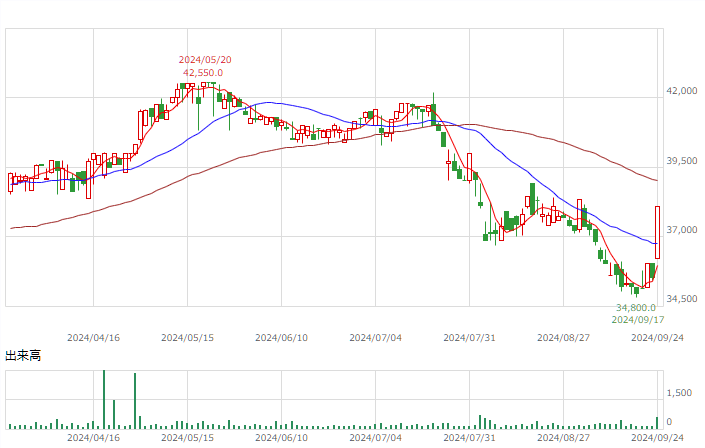Select price chart's 2024/07/04 date label
The height and width of the screenshot is (448, 705).
[375, 338]
